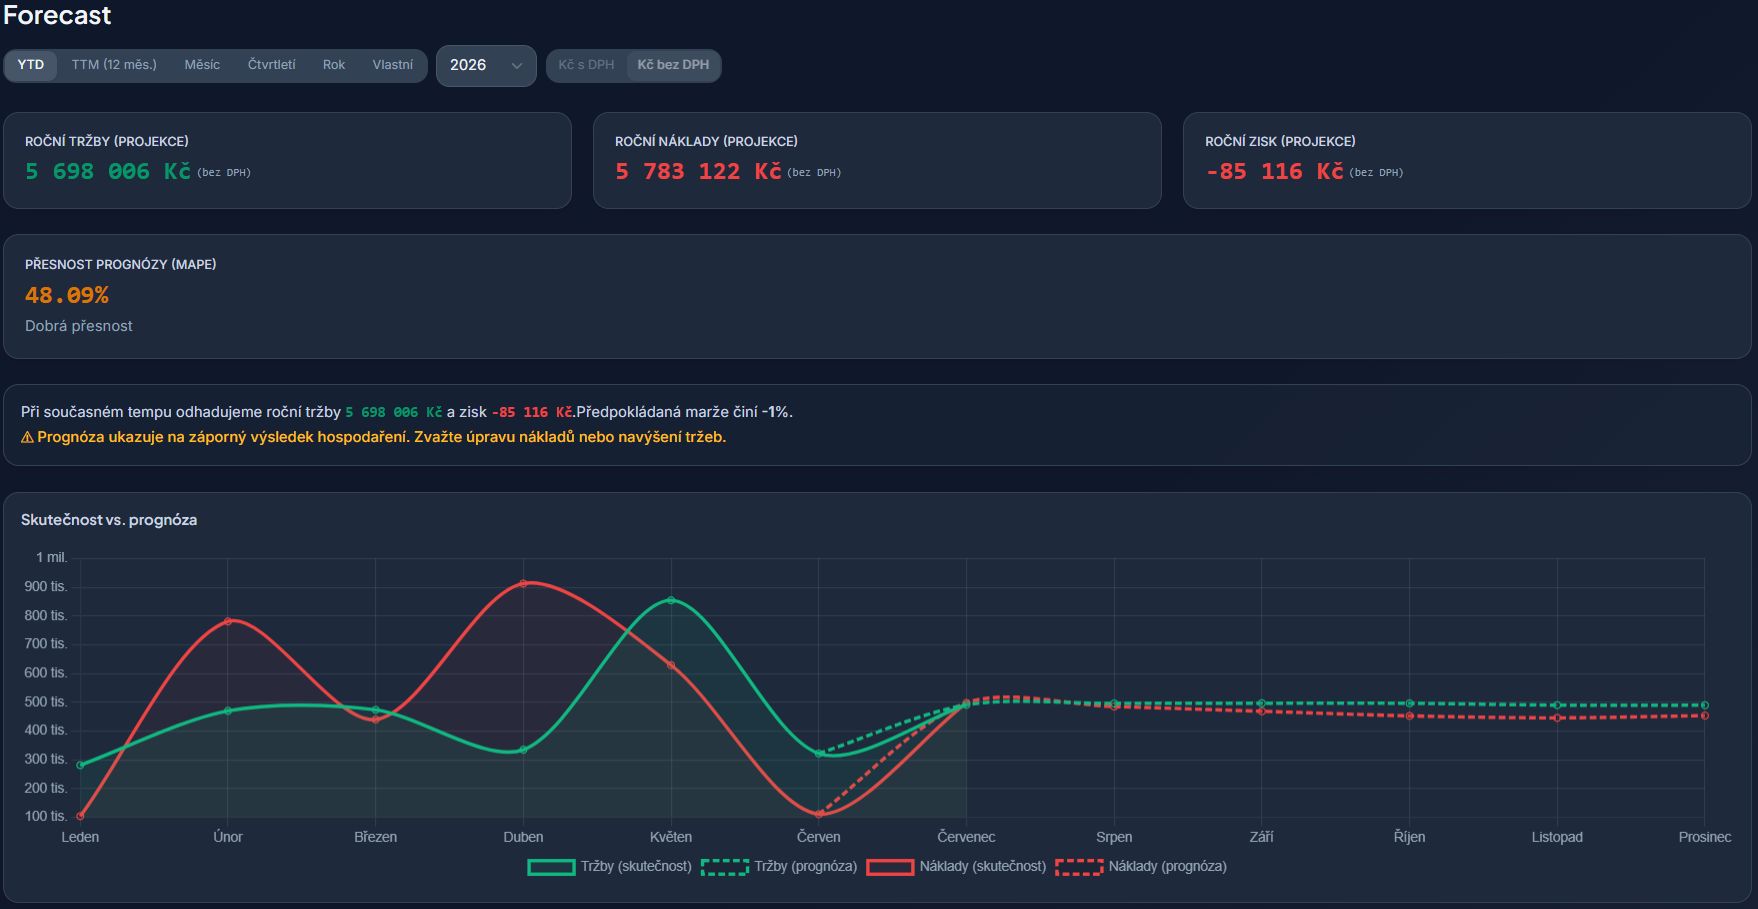Click the Únor costs data point

[228, 621]
